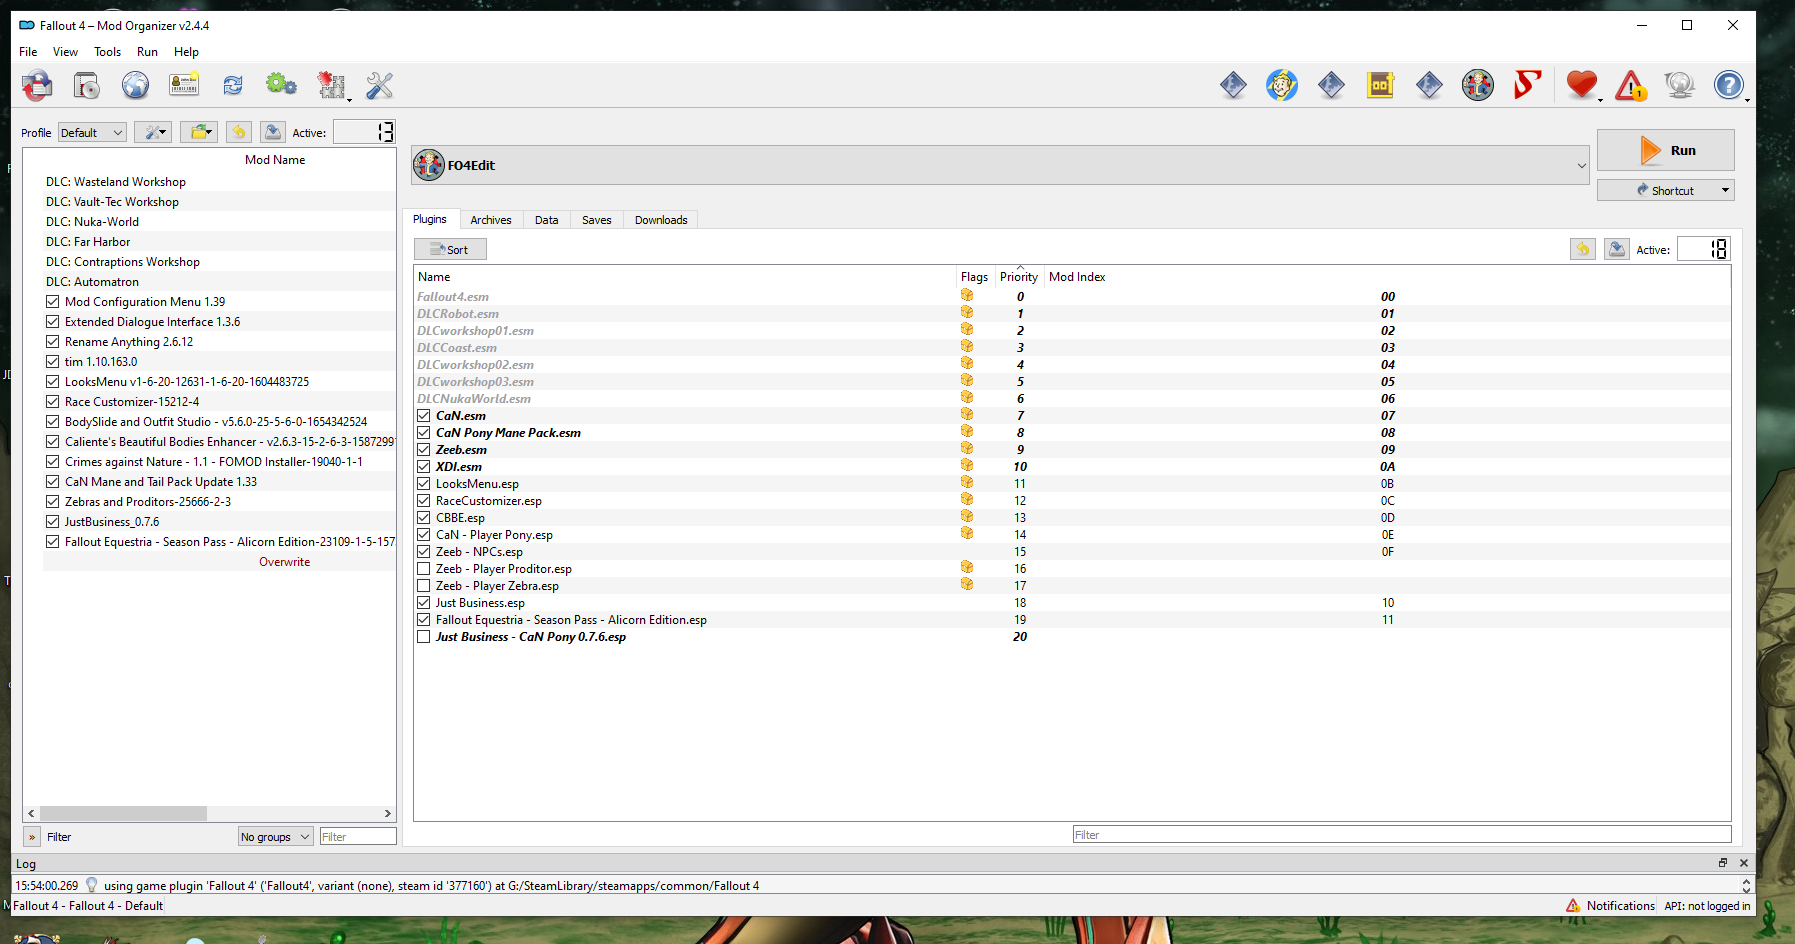Open the warning triangle notifications icon
This screenshot has width=1795, height=944.
(1631, 86)
